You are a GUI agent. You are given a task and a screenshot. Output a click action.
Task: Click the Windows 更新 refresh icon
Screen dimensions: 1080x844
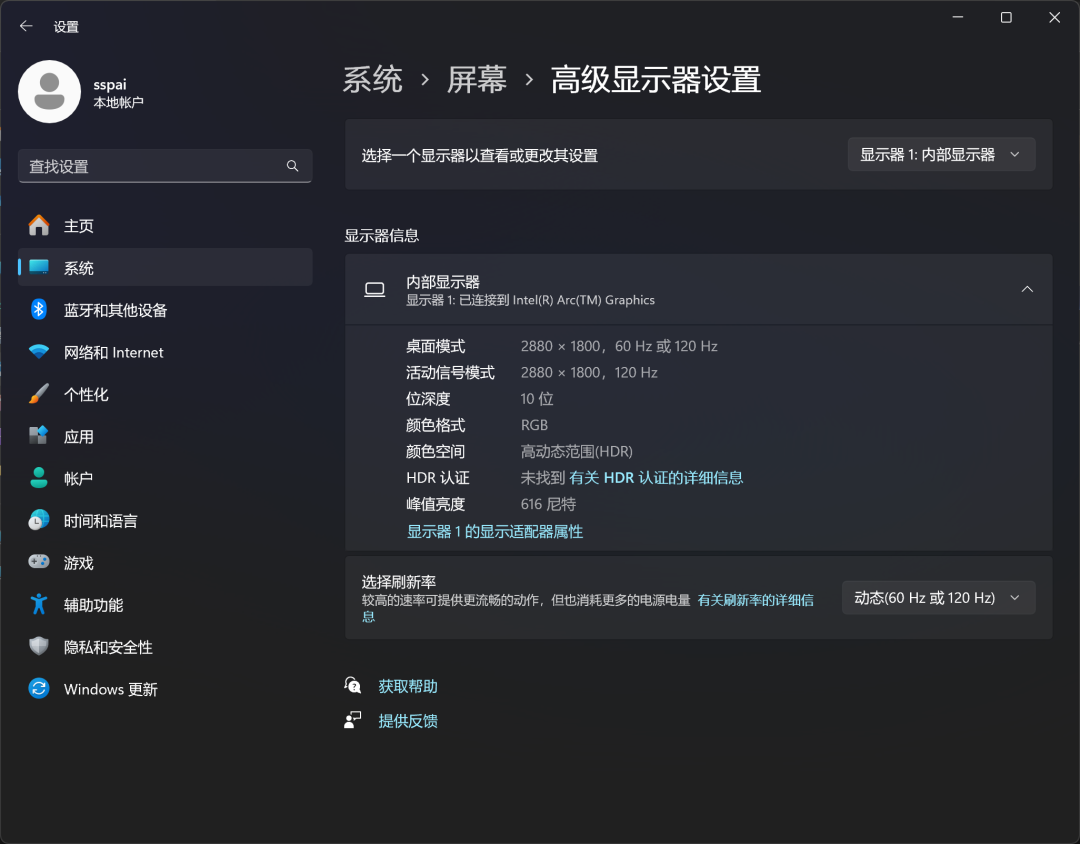(x=39, y=688)
